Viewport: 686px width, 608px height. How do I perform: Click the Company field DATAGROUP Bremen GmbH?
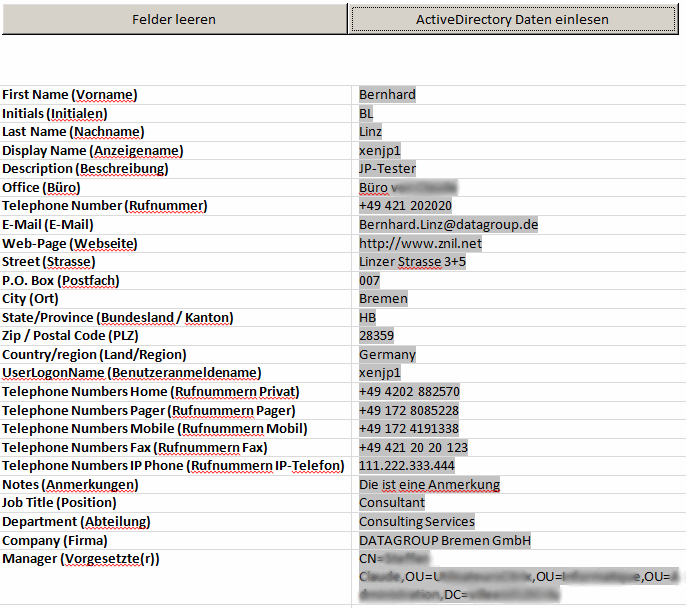[x=445, y=540]
